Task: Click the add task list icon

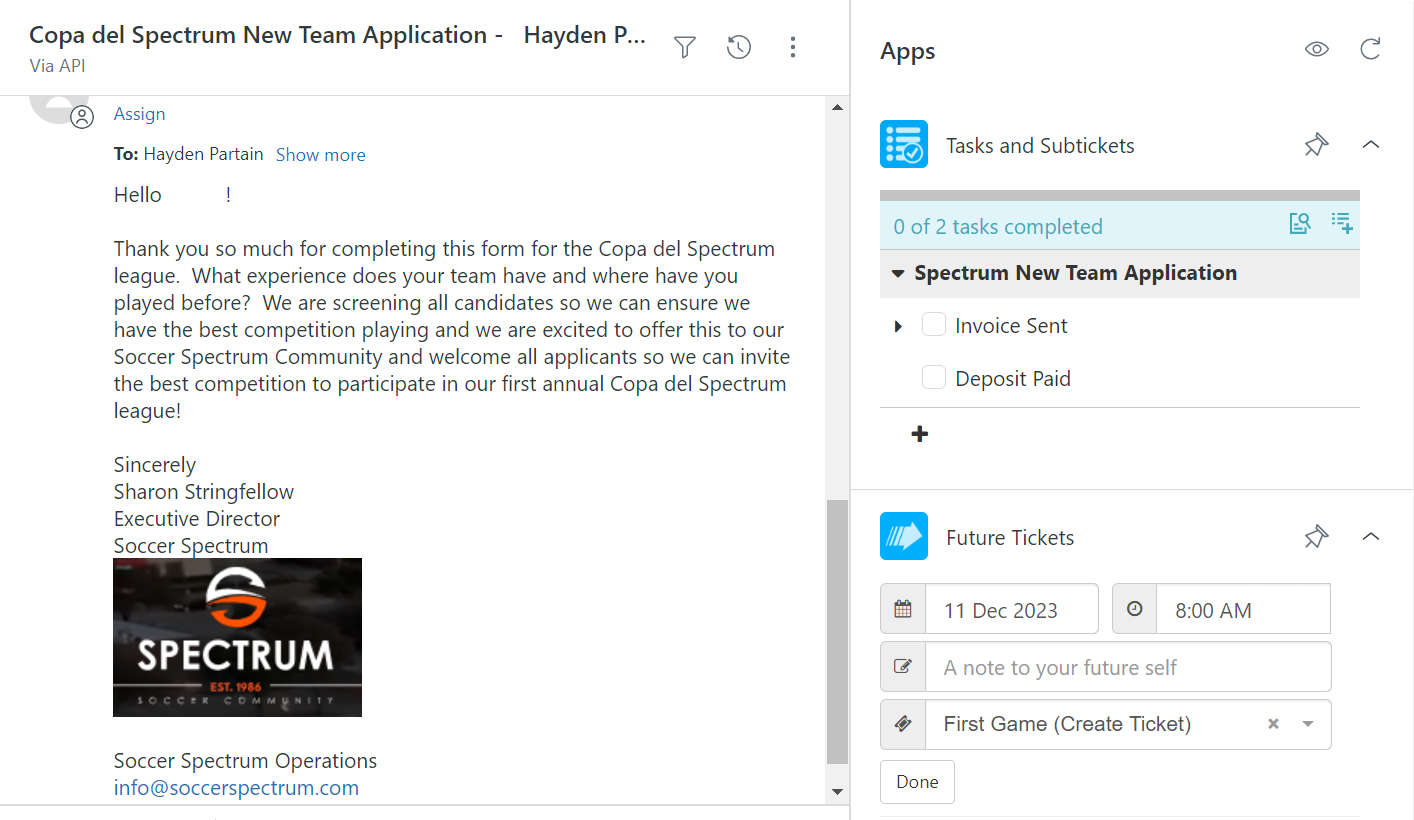Action: (1342, 223)
